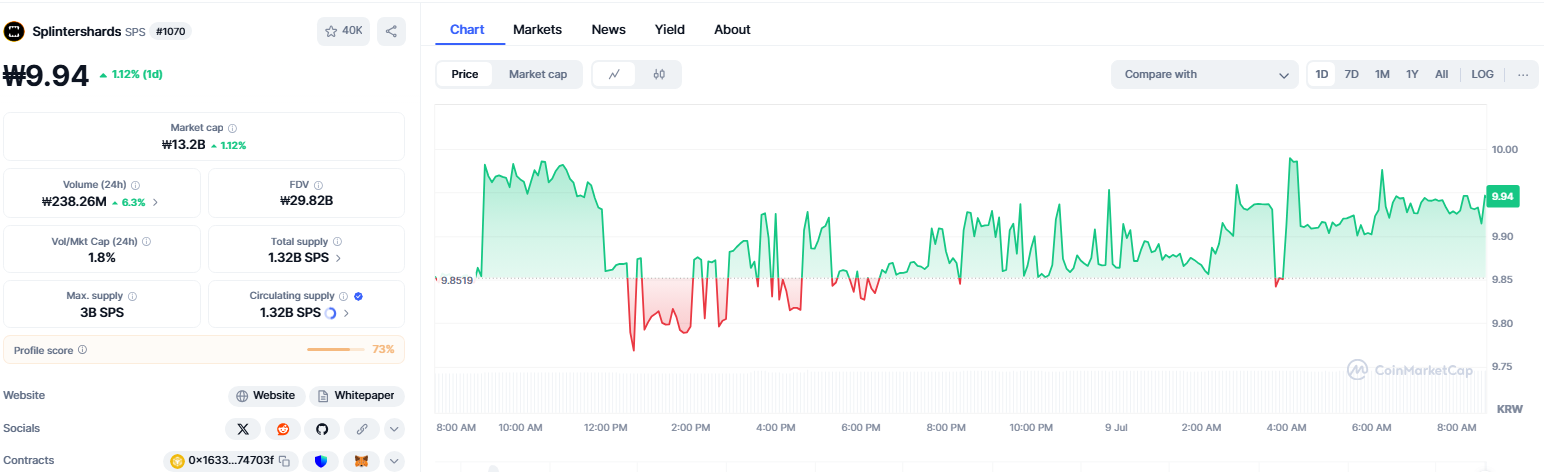Add token to MetaMask with fox icon

coord(362,461)
